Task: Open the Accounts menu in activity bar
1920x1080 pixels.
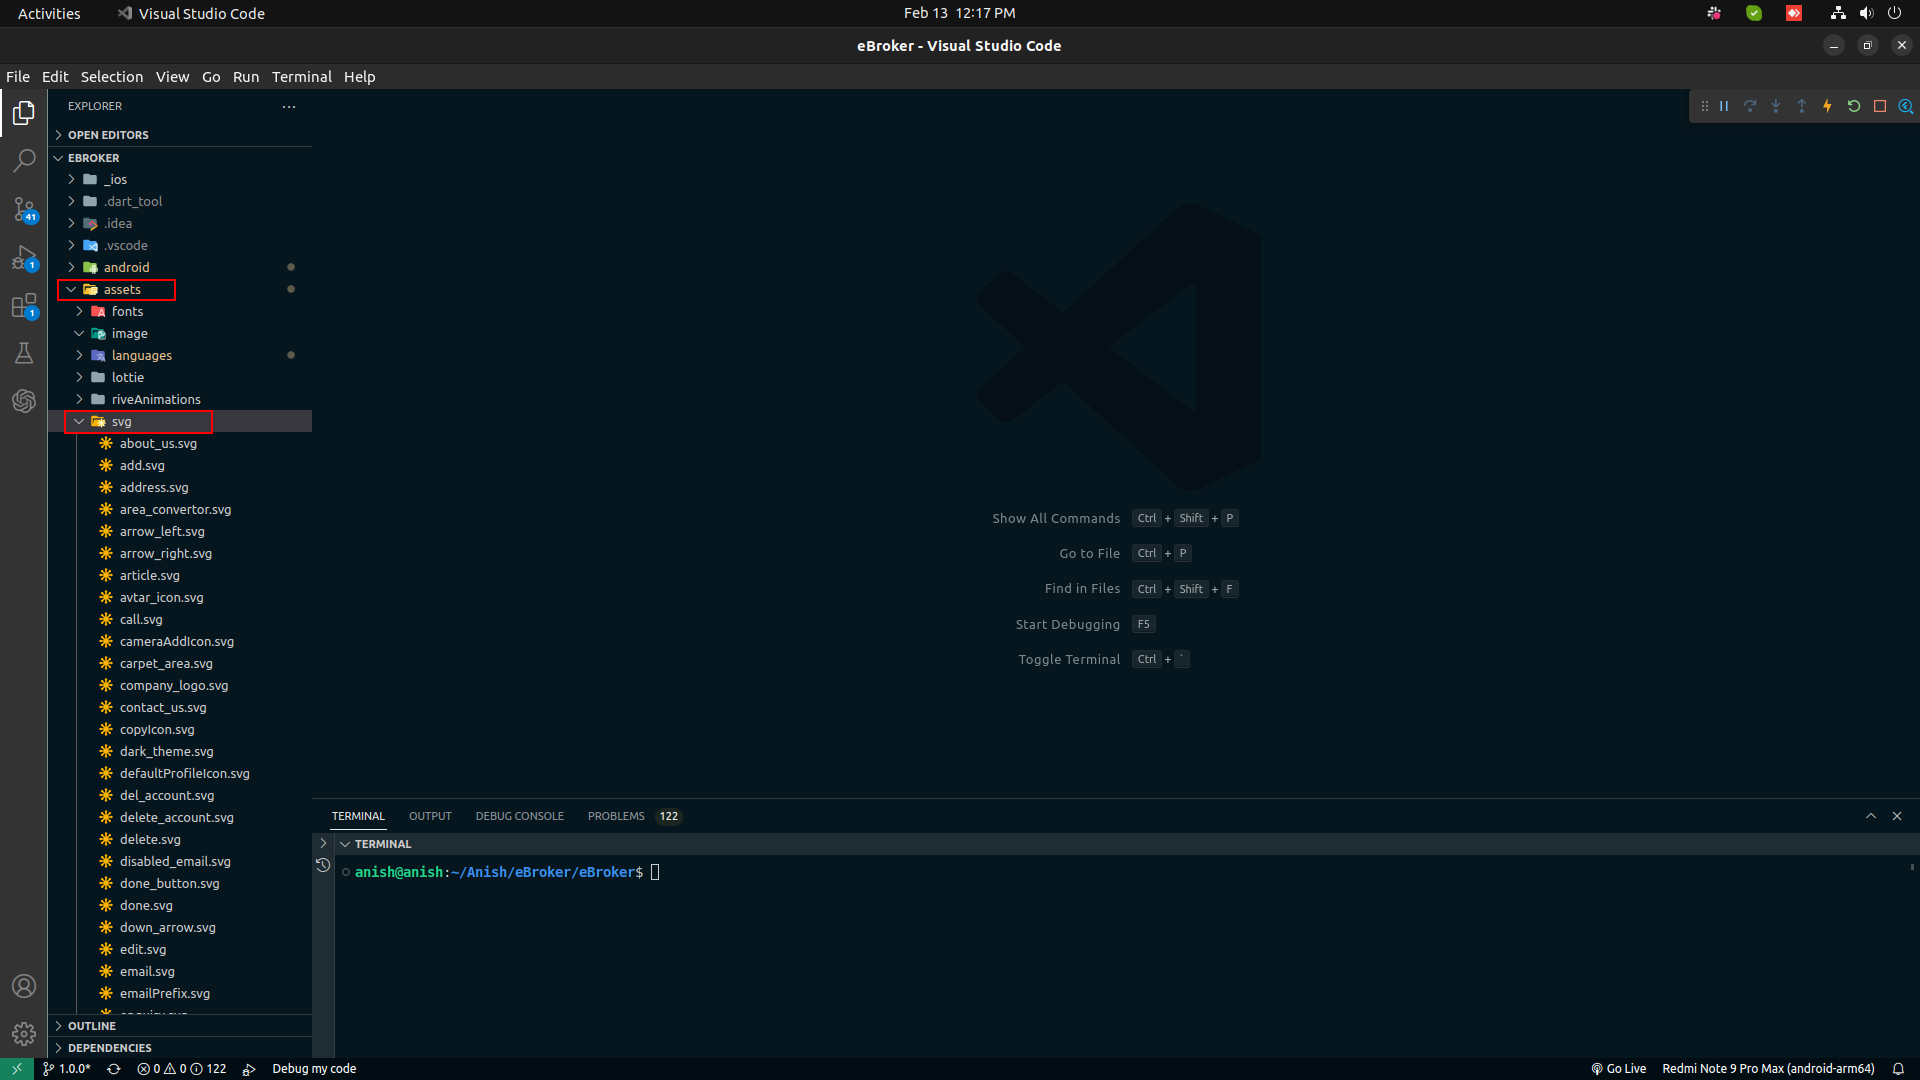Action: click(x=24, y=986)
